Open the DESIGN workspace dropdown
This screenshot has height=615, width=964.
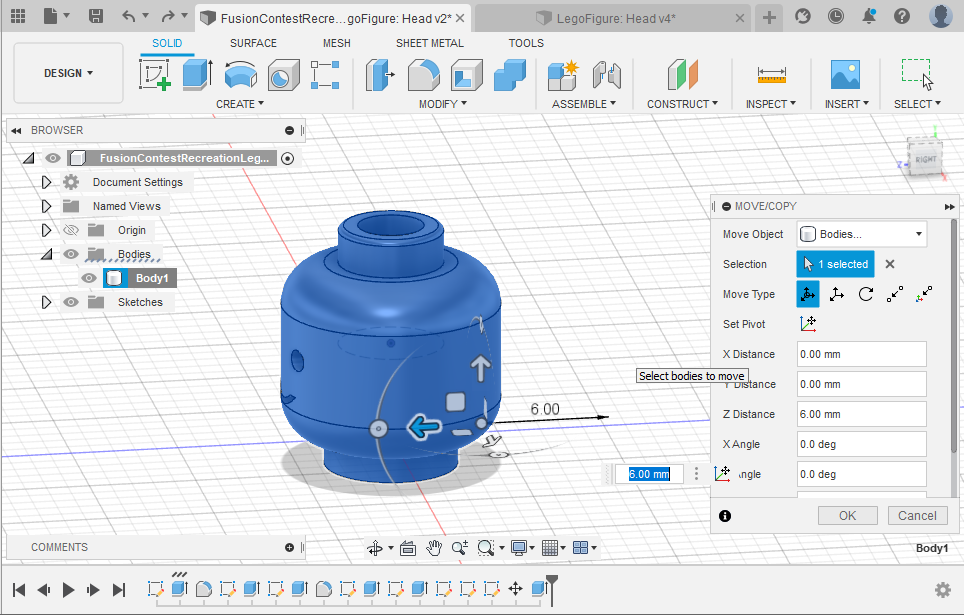coord(68,73)
